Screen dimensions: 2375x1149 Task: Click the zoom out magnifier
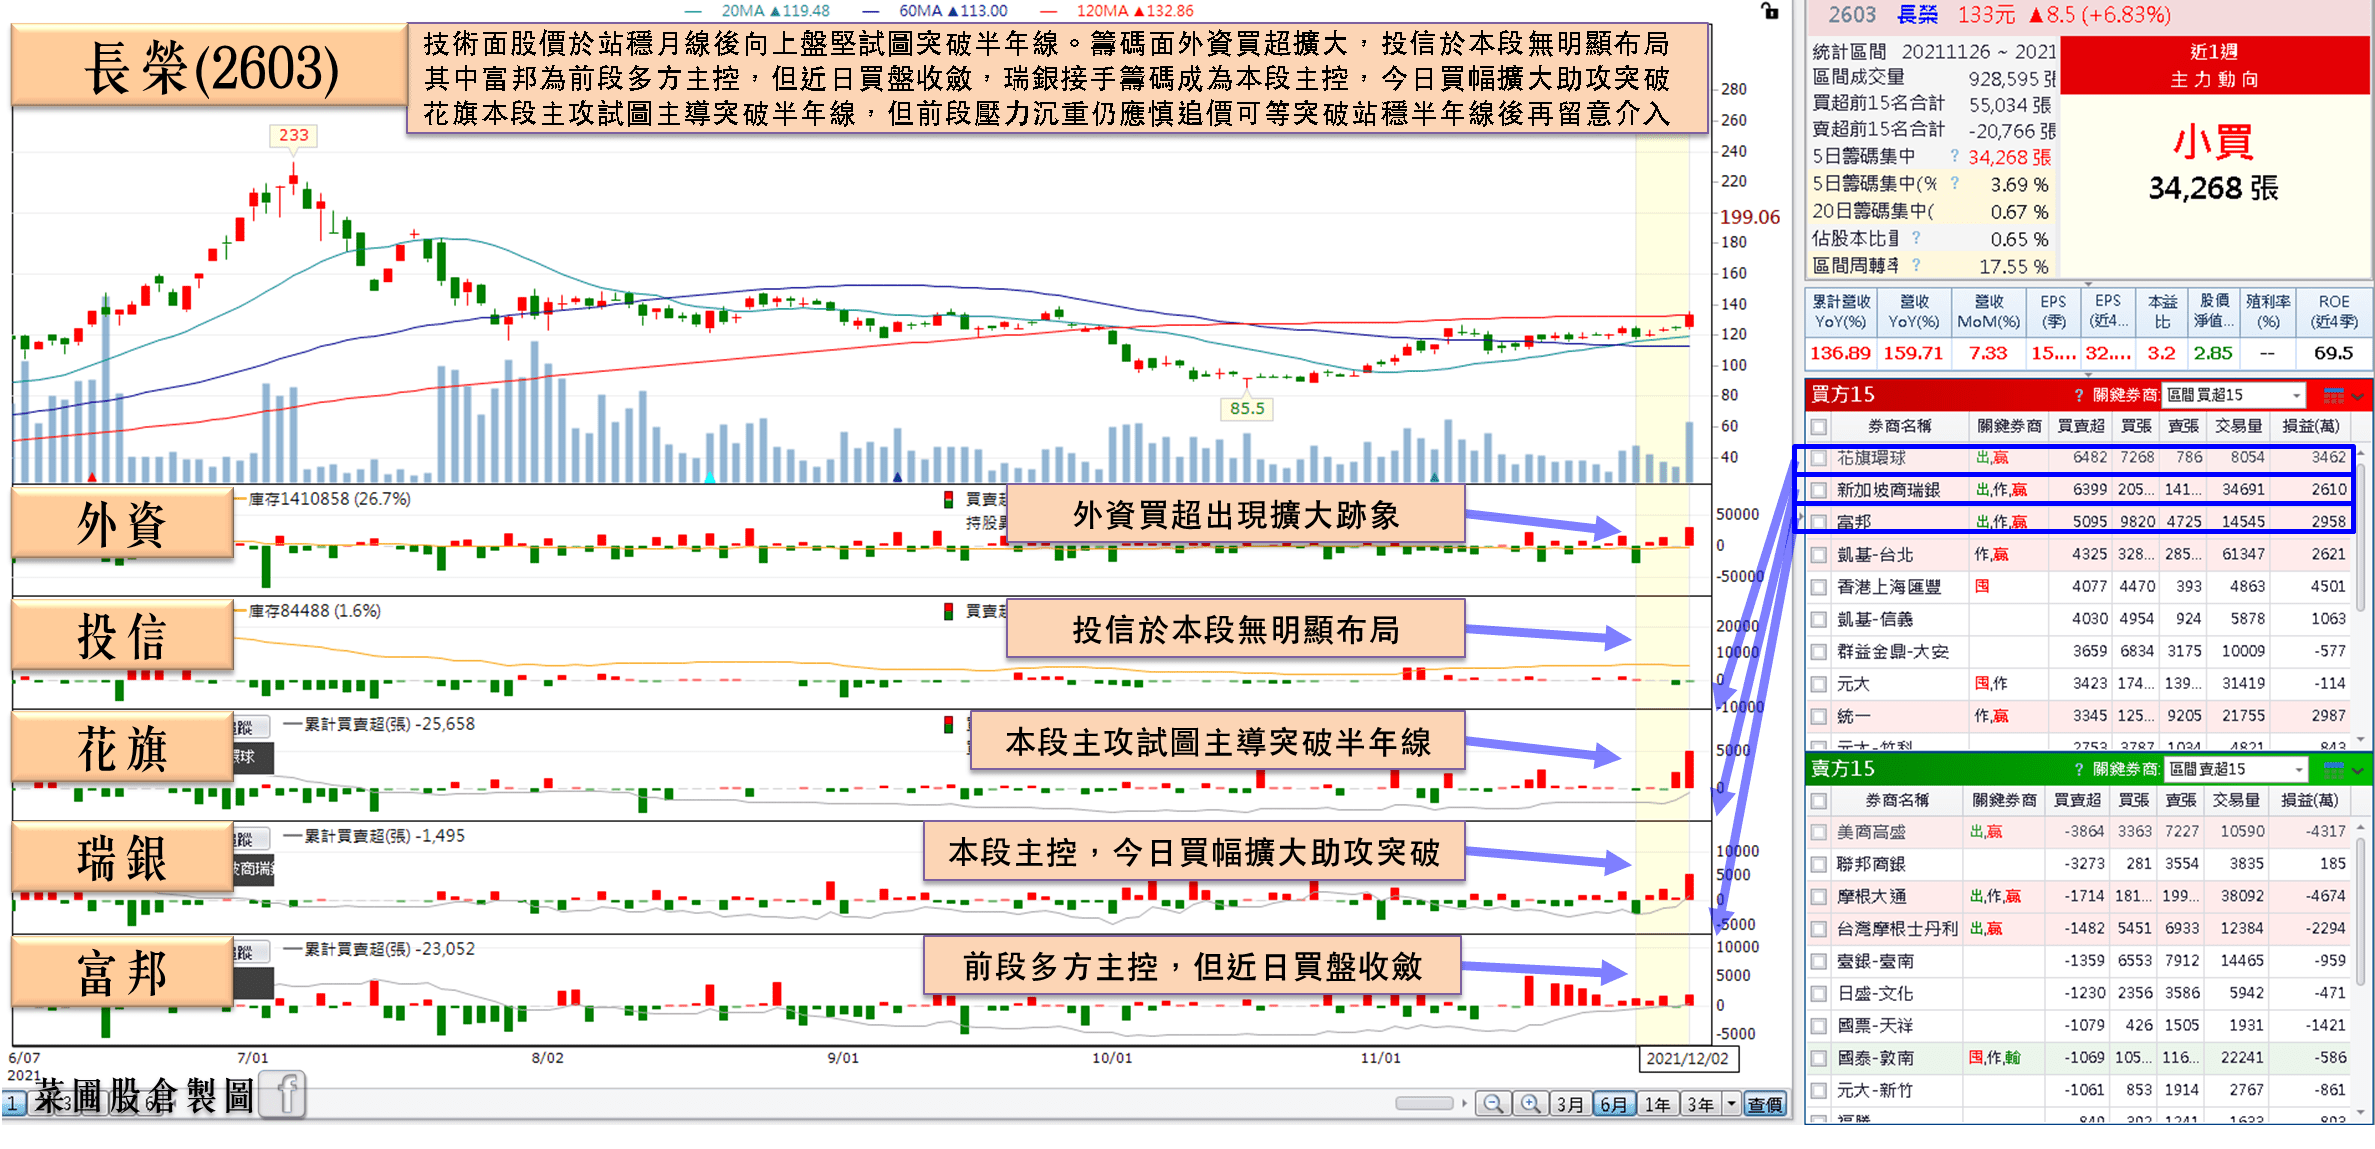tap(1493, 1104)
